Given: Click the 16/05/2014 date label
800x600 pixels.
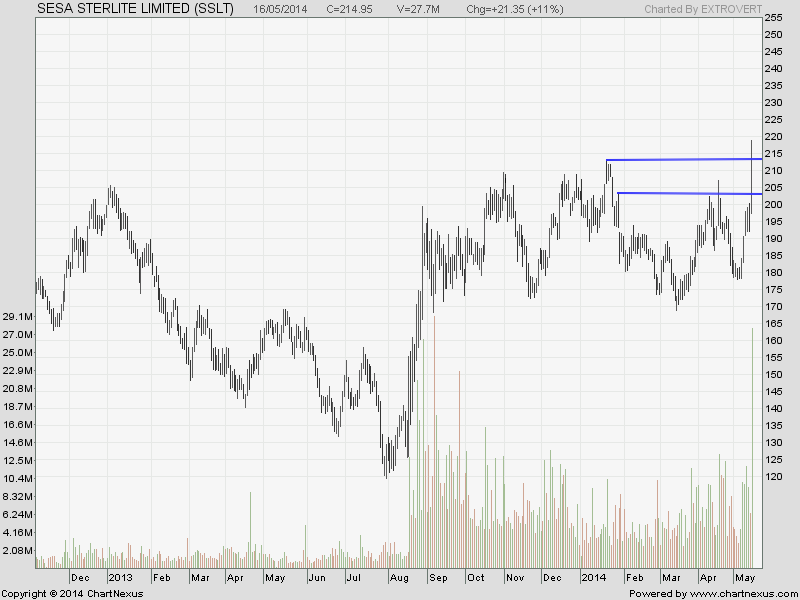Looking at the screenshot, I should point(282,8).
